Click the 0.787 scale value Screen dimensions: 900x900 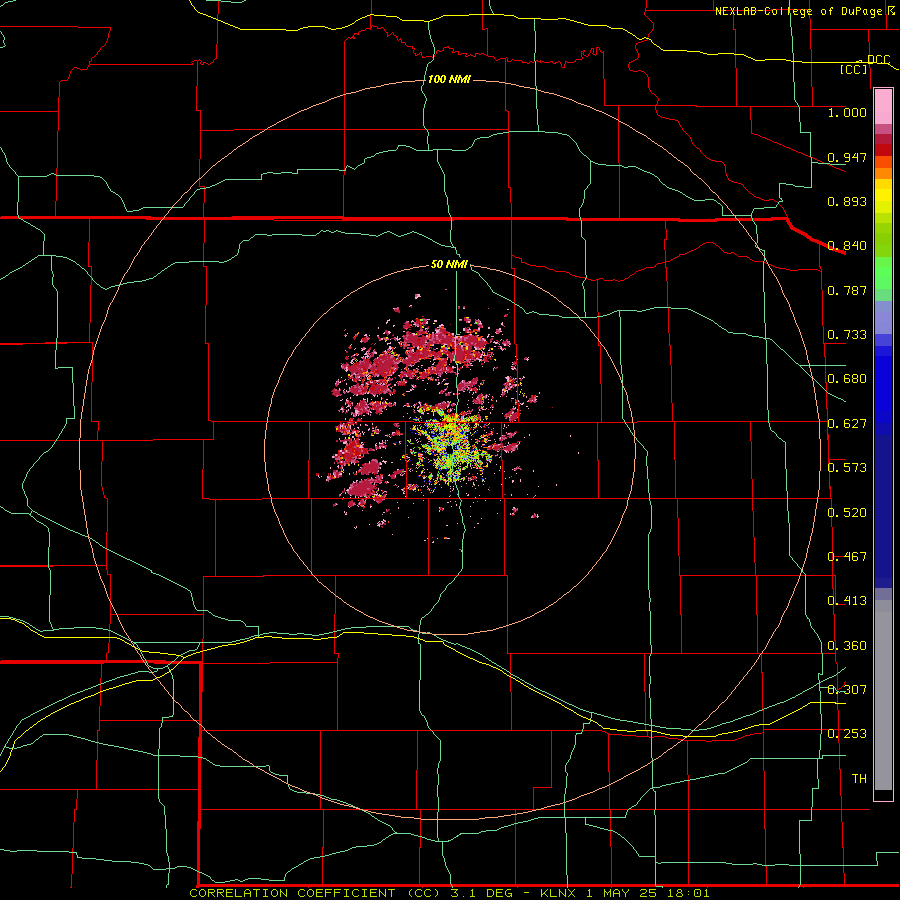[x=847, y=290]
